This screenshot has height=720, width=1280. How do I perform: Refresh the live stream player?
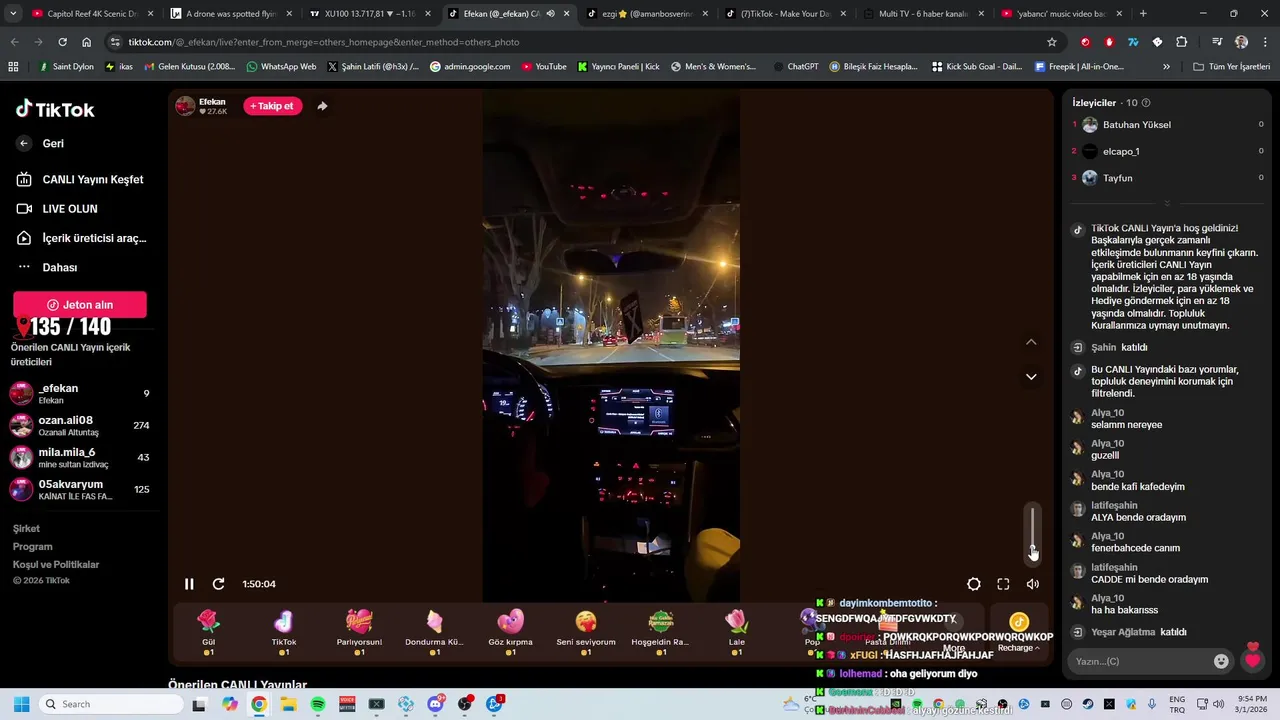pos(218,584)
